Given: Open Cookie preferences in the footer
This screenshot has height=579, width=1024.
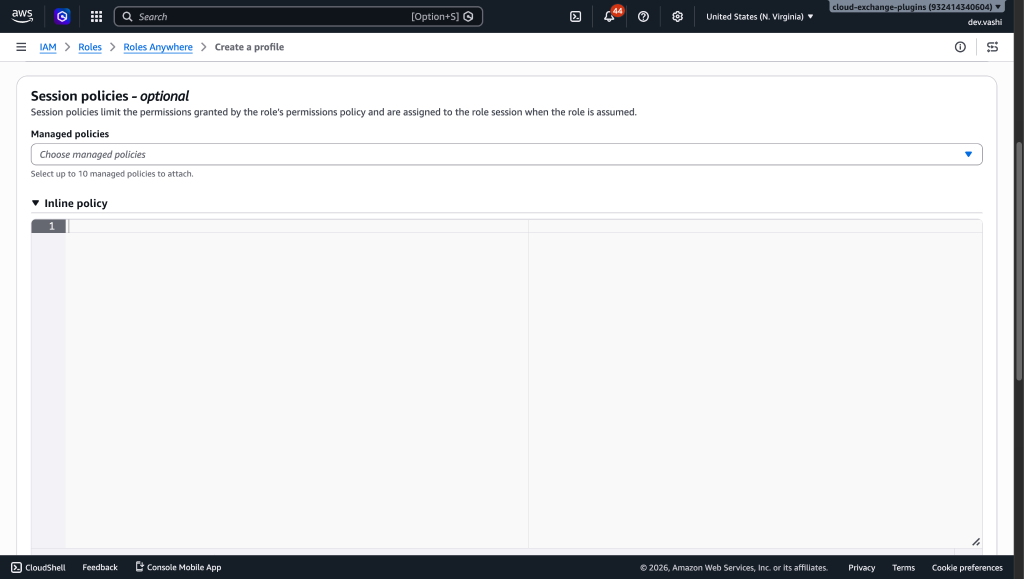Looking at the screenshot, I should tap(967, 567).
